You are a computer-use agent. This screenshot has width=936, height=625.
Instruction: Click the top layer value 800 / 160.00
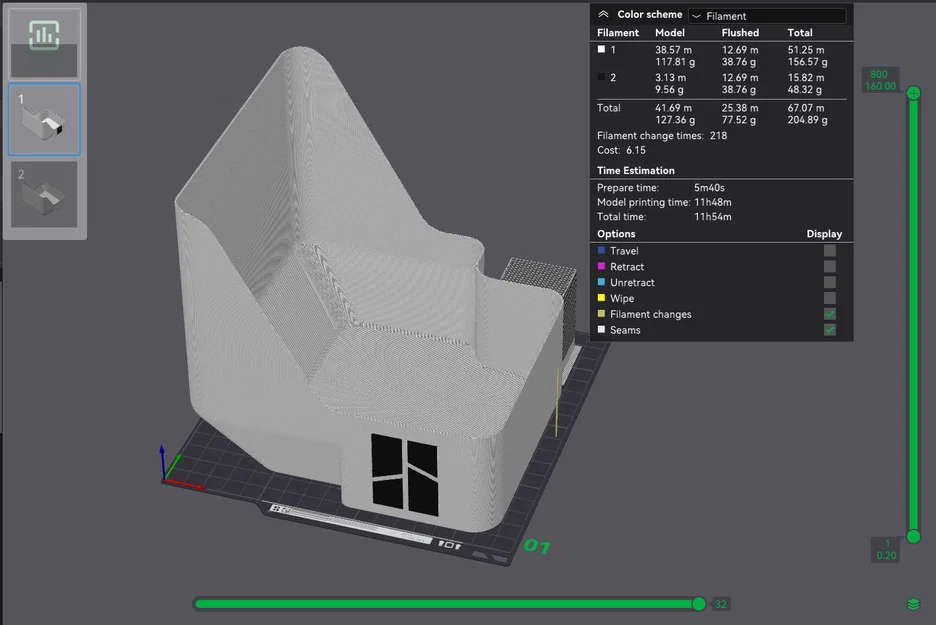click(880, 80)
